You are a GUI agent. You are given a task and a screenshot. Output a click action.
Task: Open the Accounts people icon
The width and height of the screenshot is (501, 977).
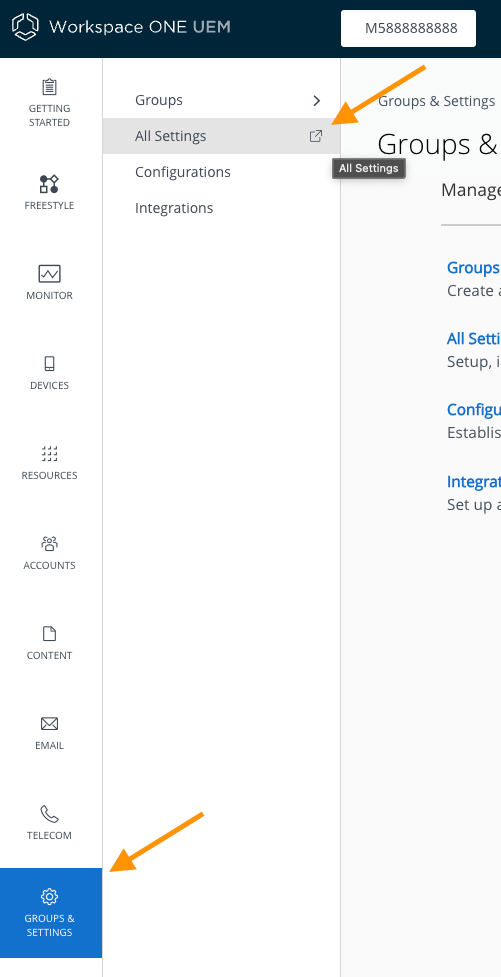(x=49, y=543)
